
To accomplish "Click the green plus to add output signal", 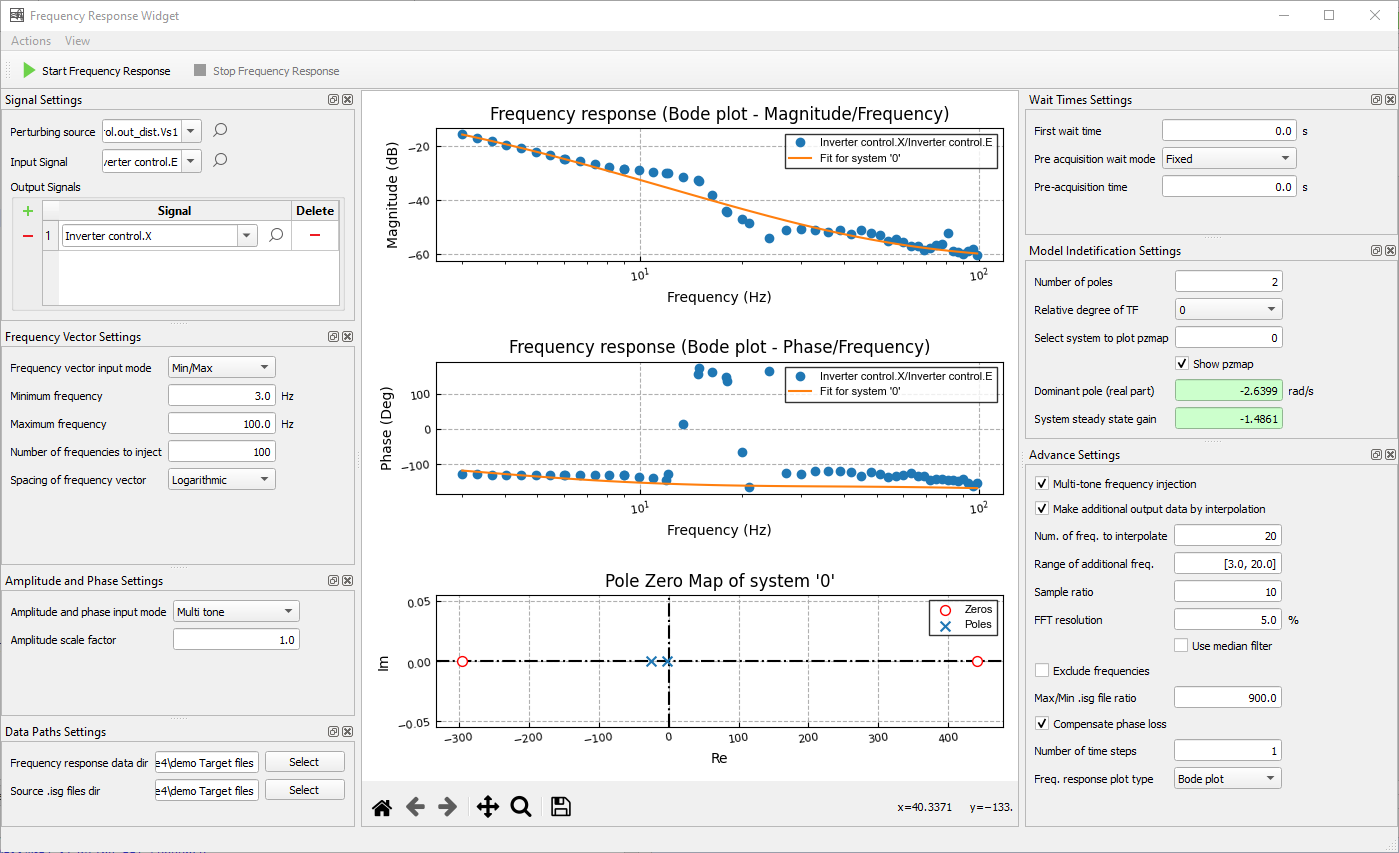I will click(28, 211).
